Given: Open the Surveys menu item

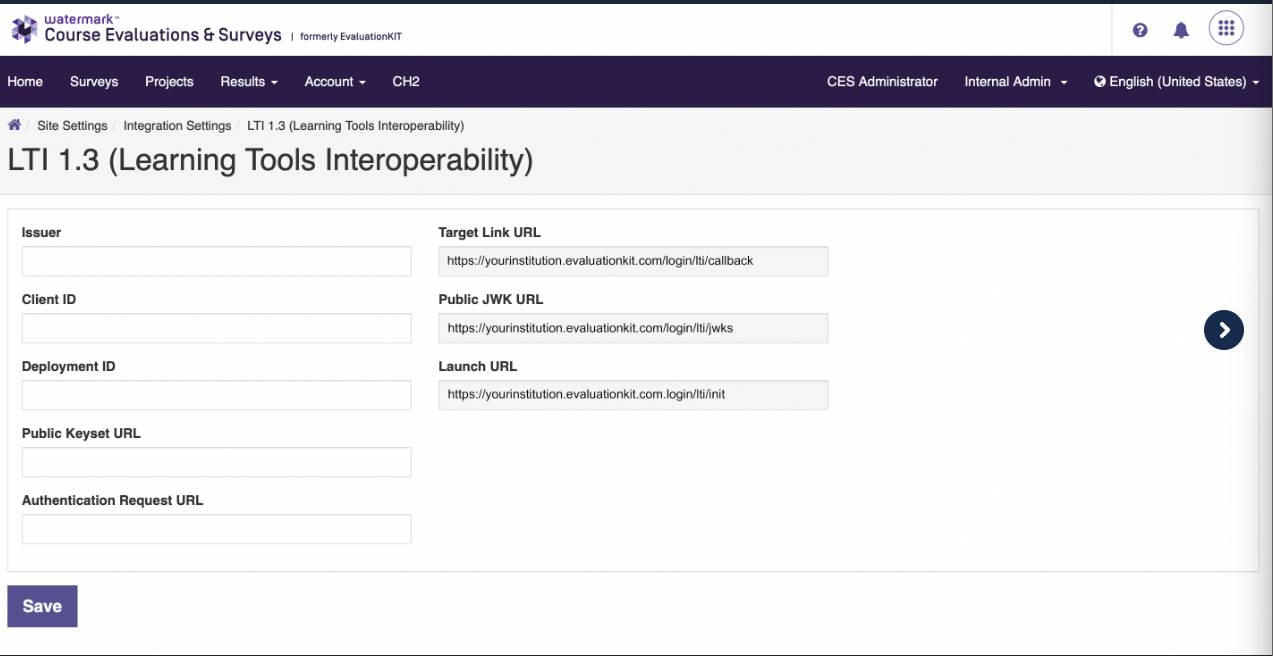Looking at the screenshot, I should point(94,82).
